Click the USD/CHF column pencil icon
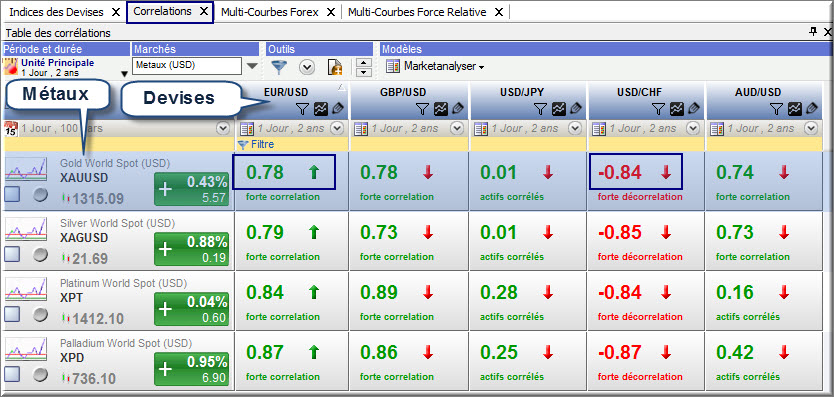This screenshot has width=834, height=397. [x=693, y=109]
